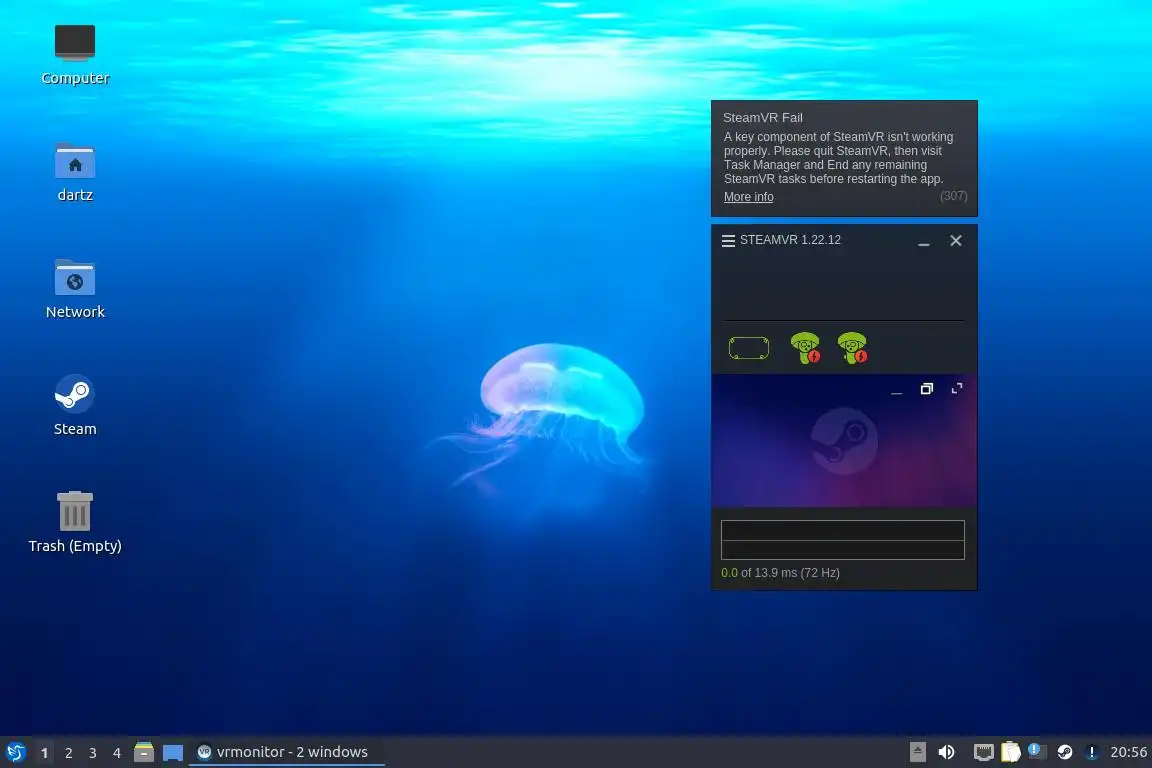Open the clipboard manager tray icon

1011,752
